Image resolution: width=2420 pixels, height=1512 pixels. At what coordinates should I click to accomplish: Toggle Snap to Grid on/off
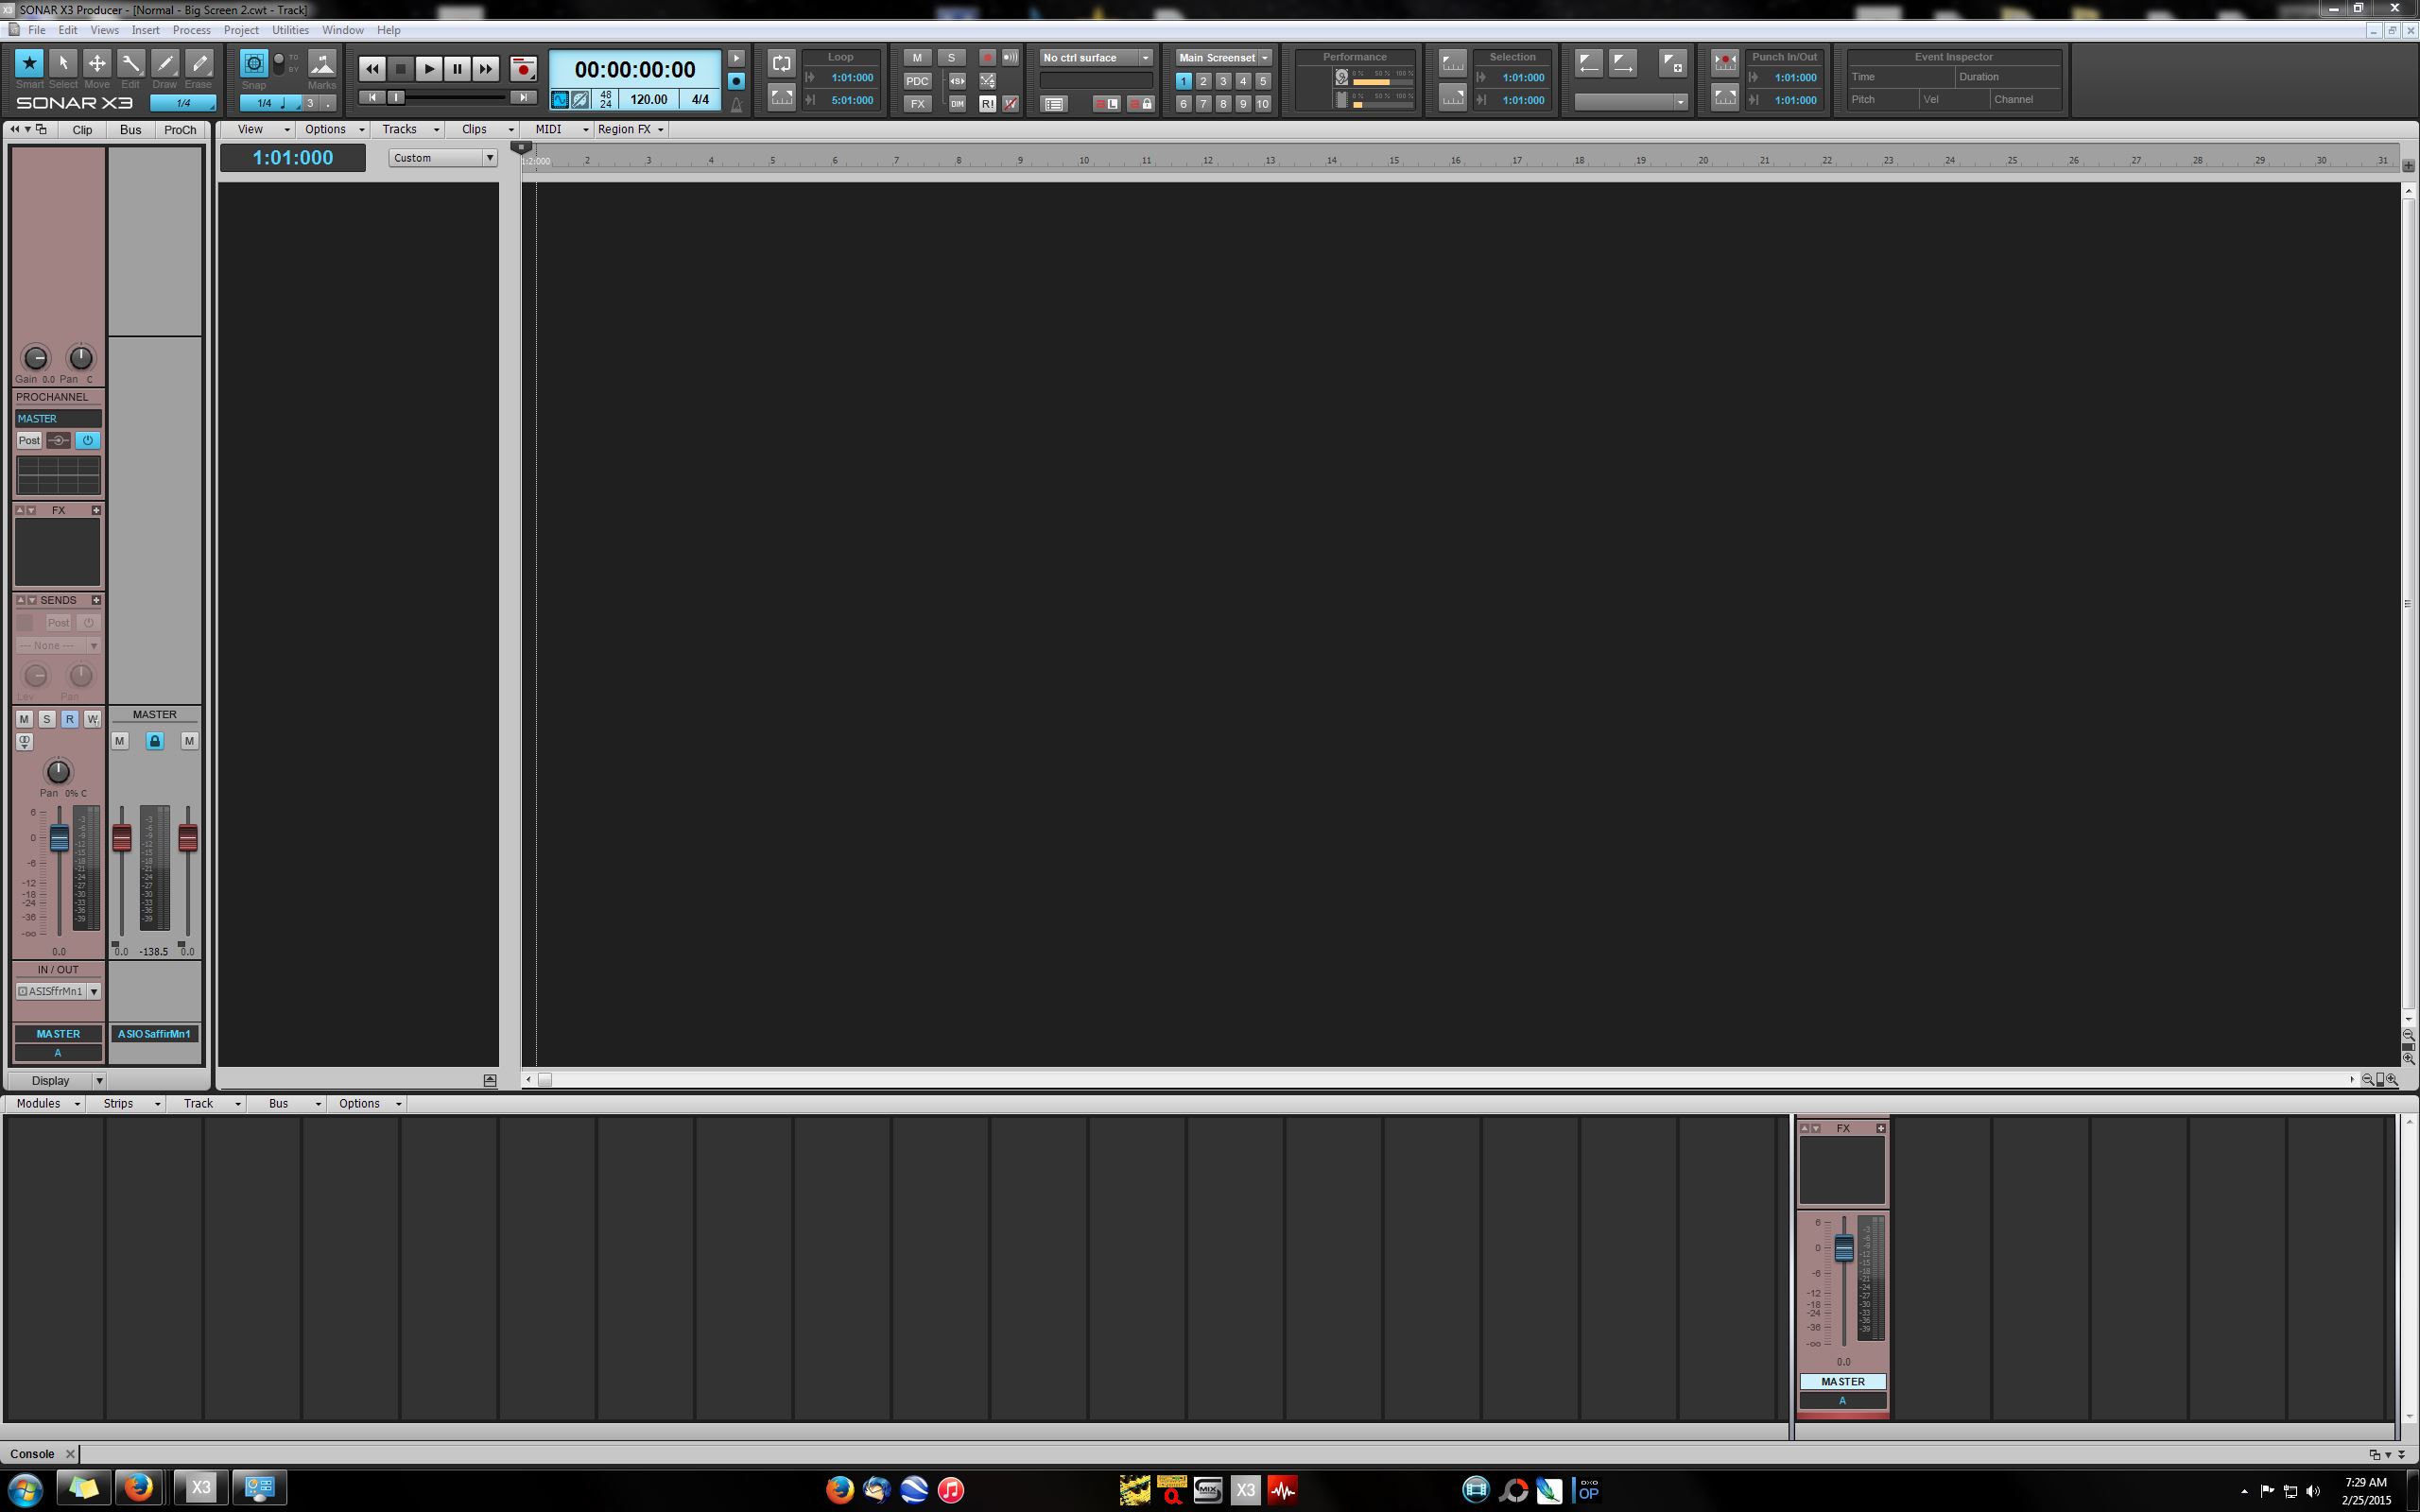[x=254, y=64]
